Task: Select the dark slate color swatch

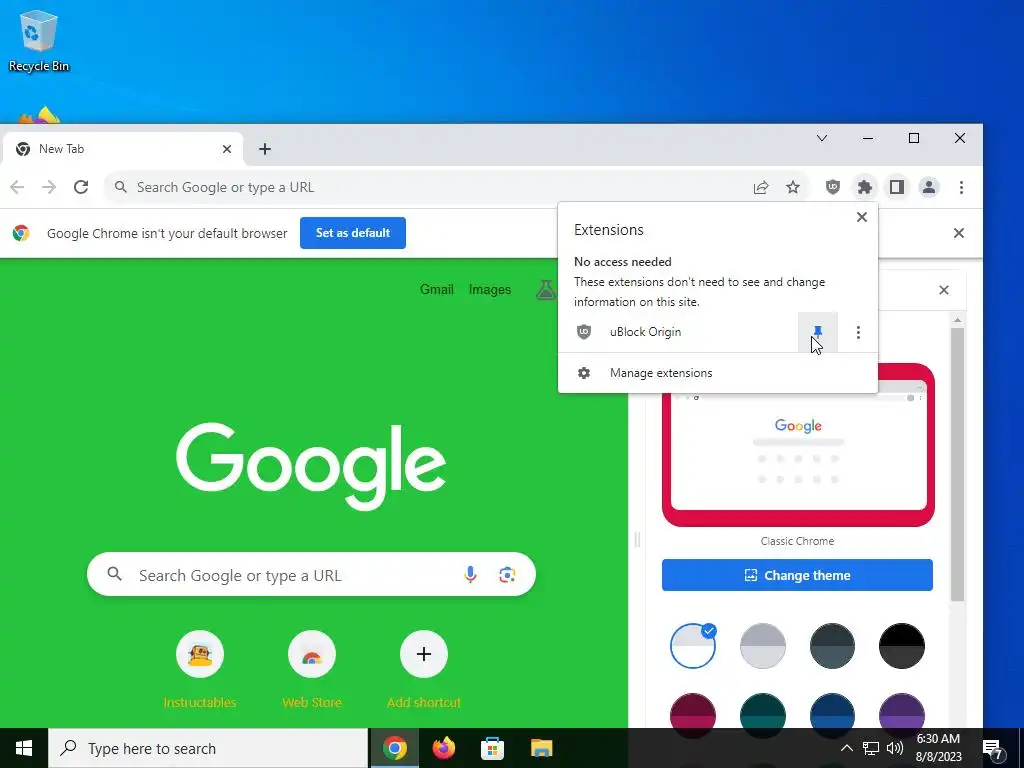Action: (832, 646)
